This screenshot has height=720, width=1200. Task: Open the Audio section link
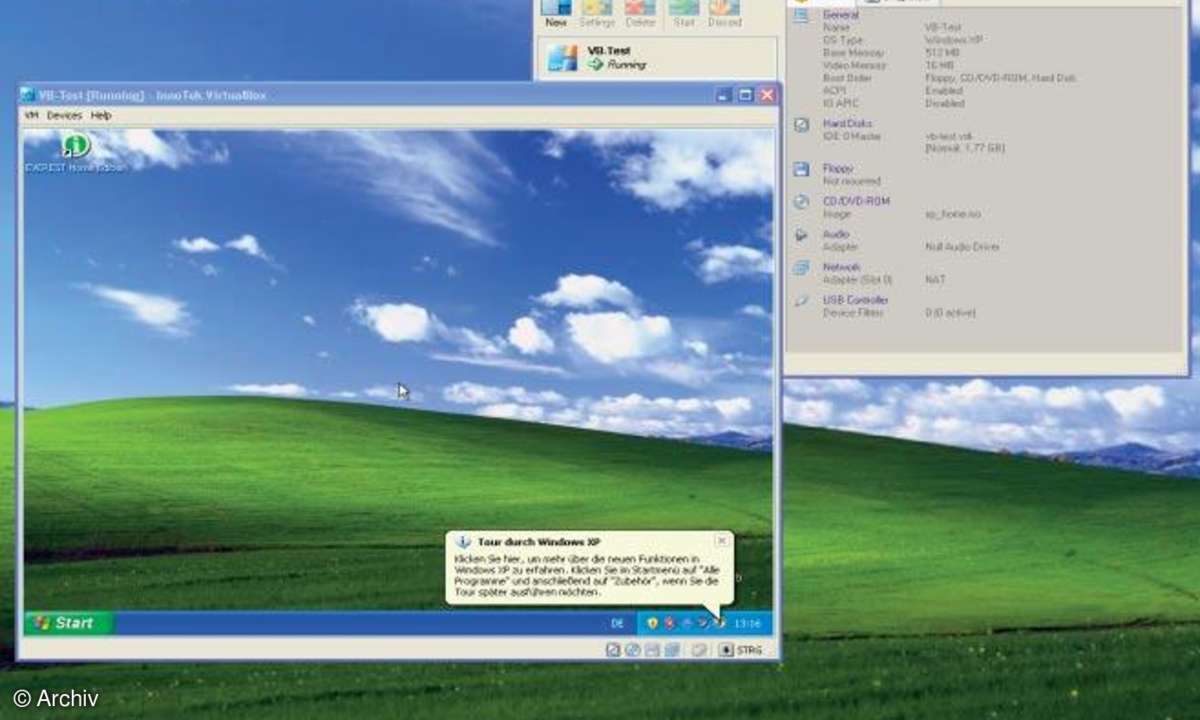coord(835,234)
